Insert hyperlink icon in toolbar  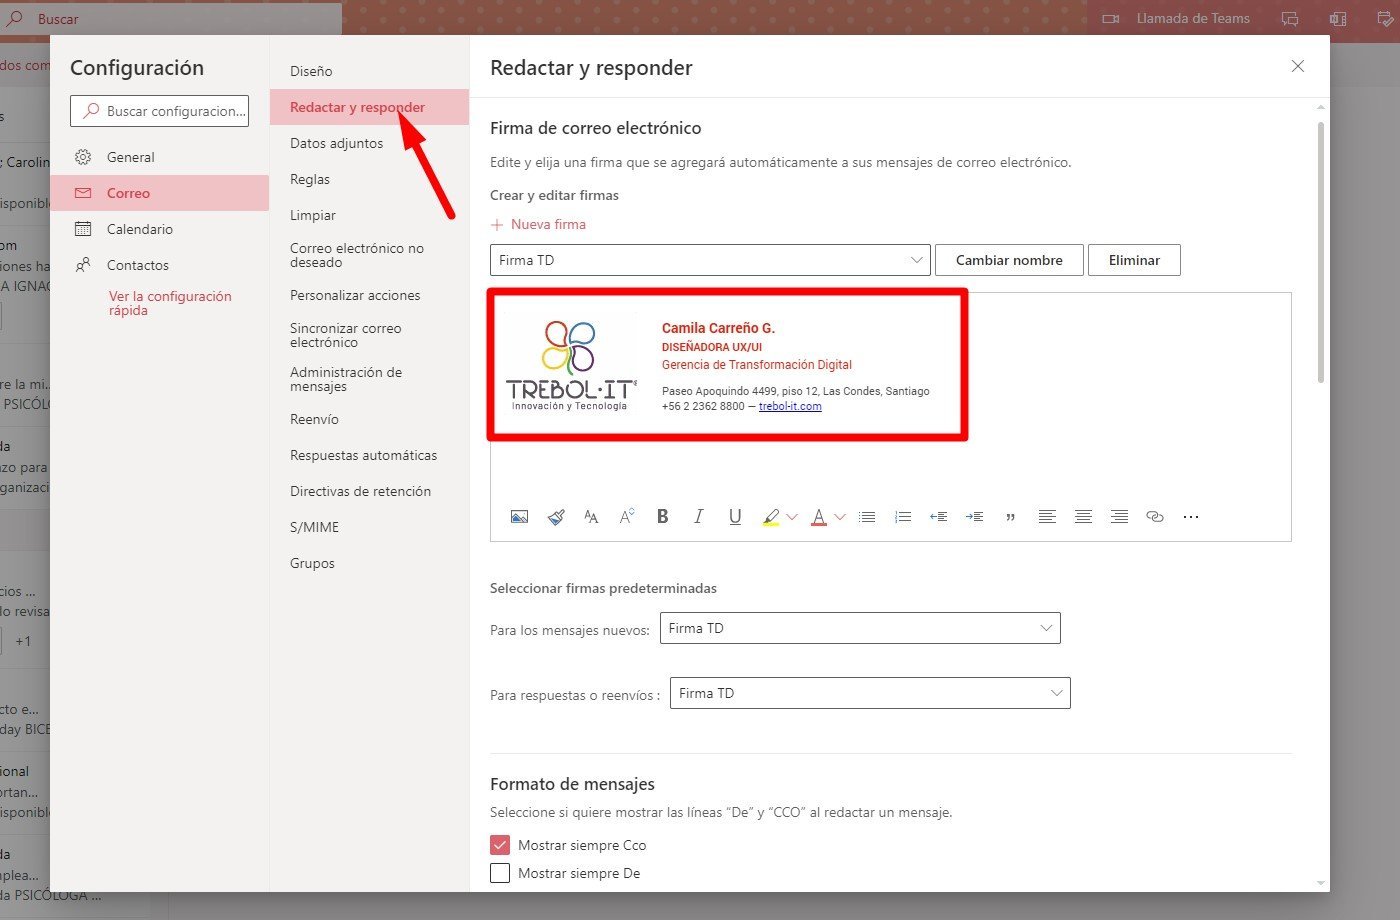(x=1155, y=517)
